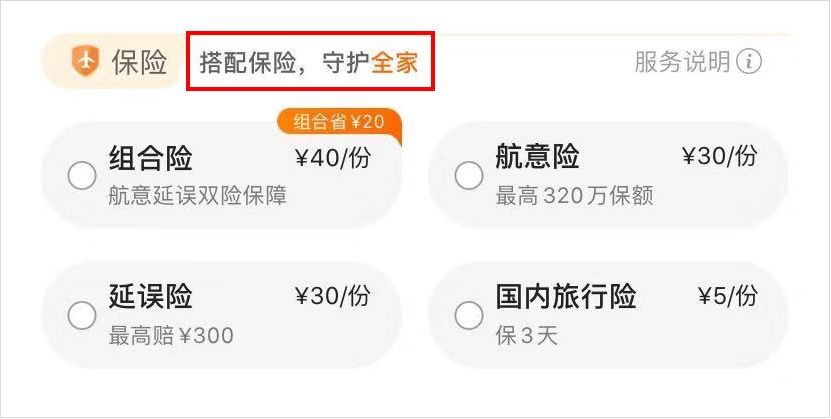Open the 服务说明 link
Image resolution: width=831 pixels, height=419 pixels.
(683, 62)
